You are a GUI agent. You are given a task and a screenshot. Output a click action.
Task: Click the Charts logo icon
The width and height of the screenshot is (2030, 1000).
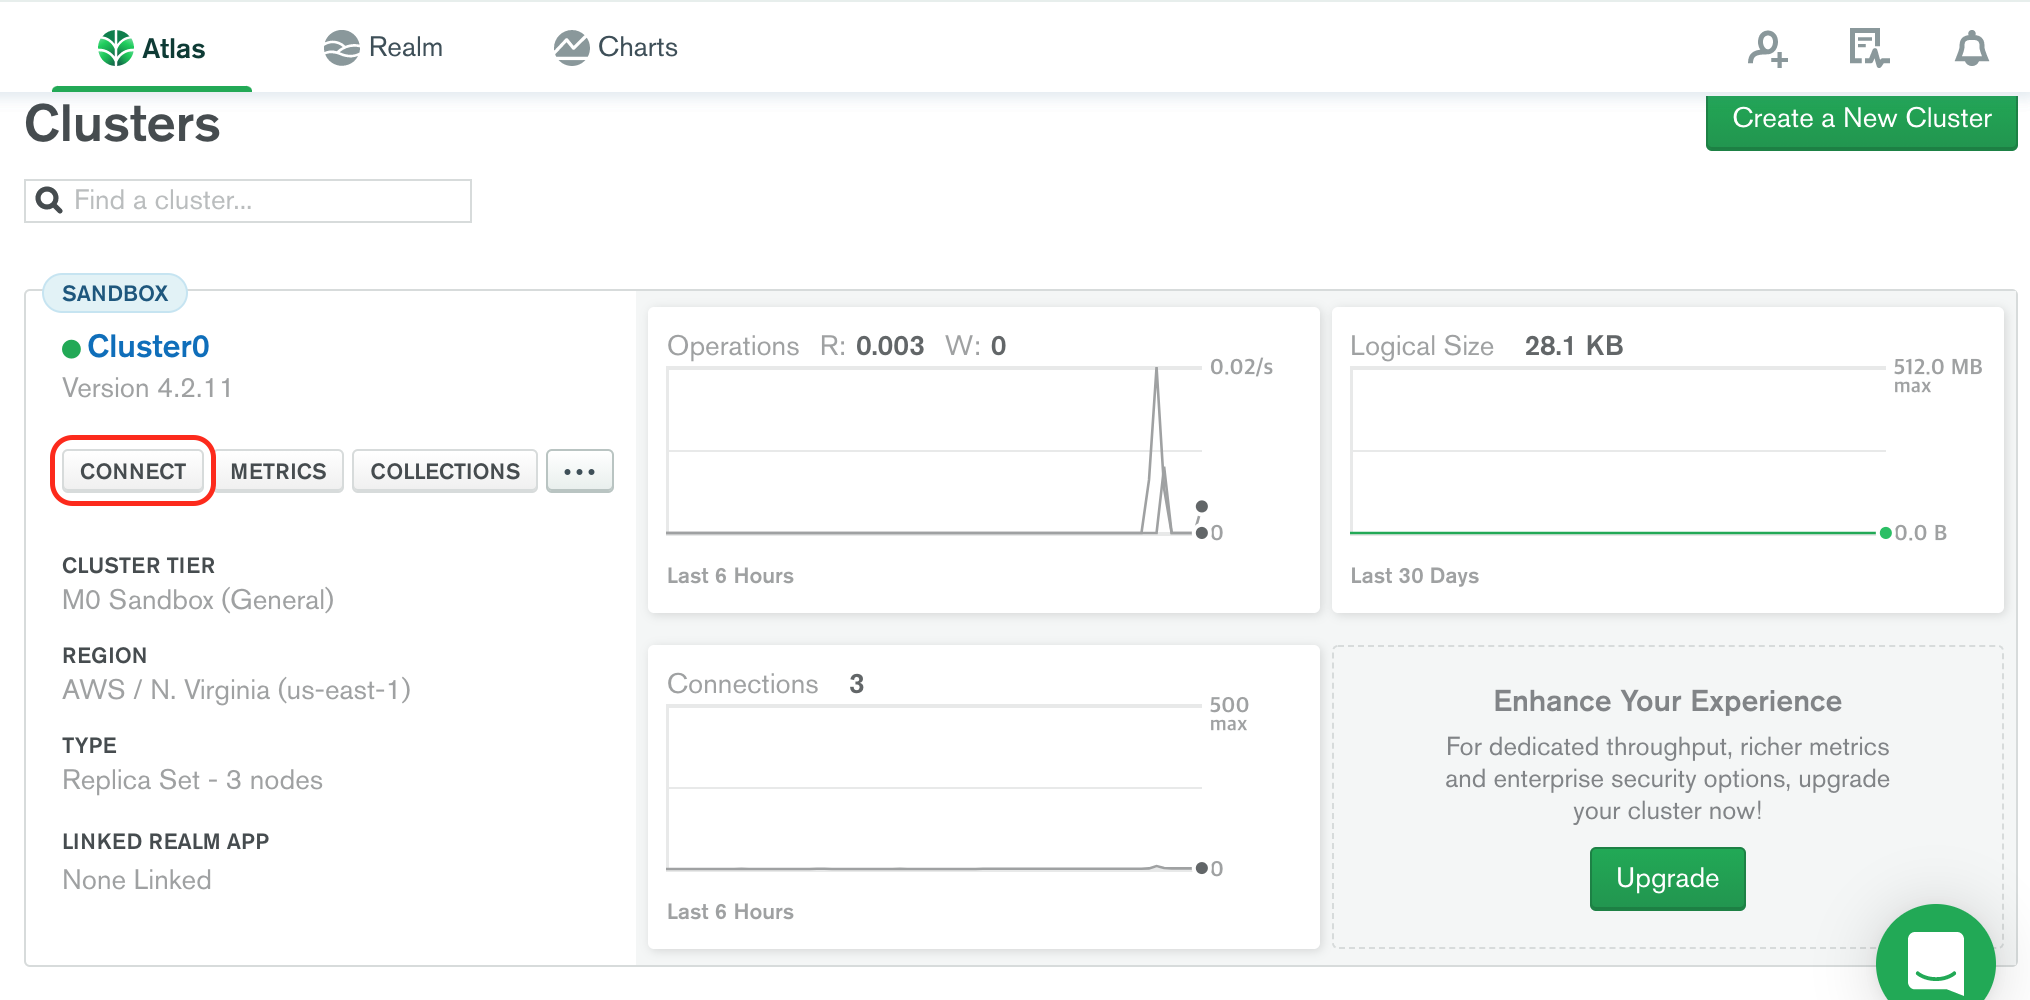(x=571, y=48)
